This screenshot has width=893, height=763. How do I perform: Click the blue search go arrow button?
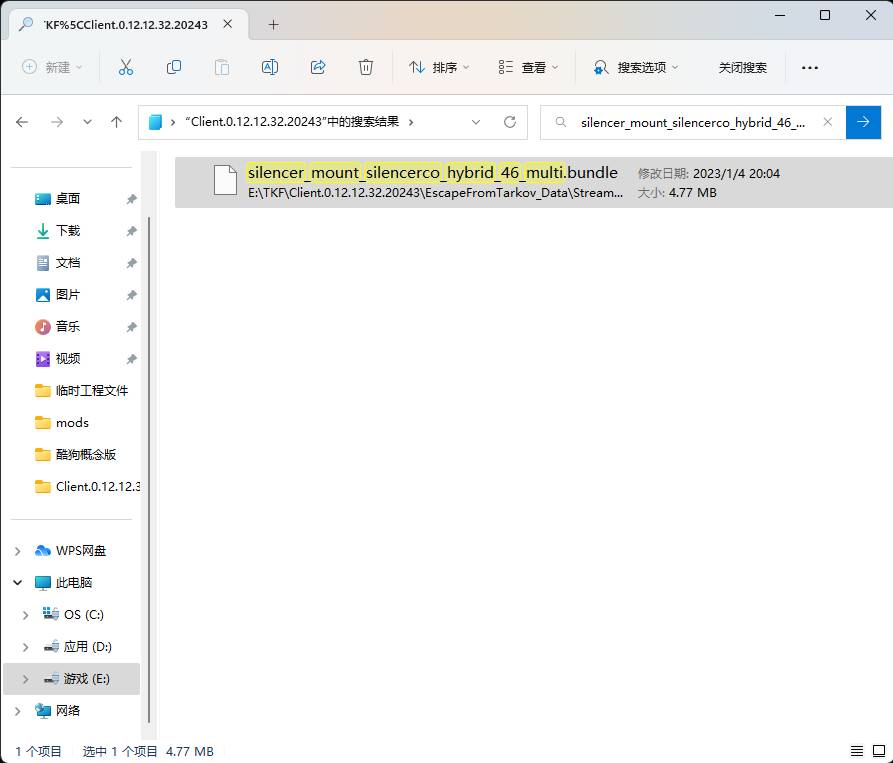[x=863, y=122]
